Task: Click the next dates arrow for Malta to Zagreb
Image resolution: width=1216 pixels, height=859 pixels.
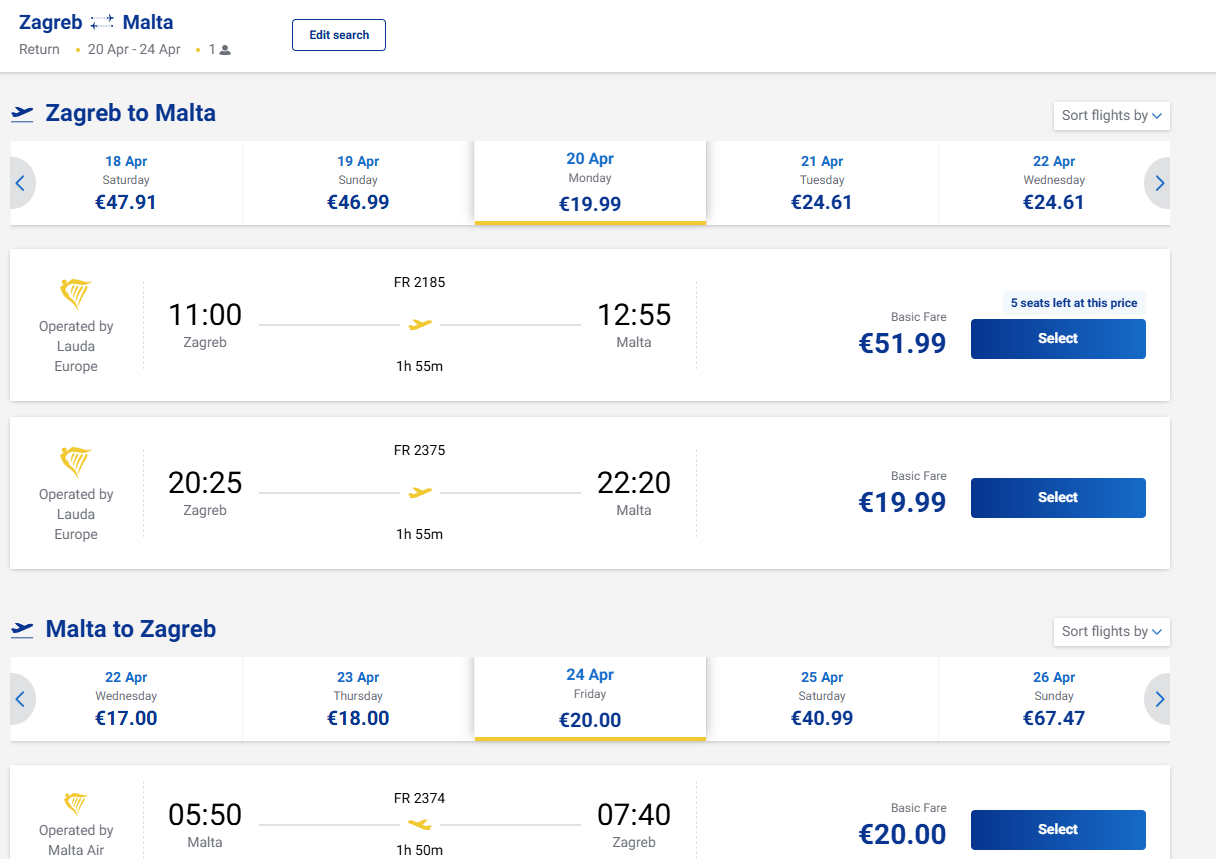Action: tap(1159, 699)
